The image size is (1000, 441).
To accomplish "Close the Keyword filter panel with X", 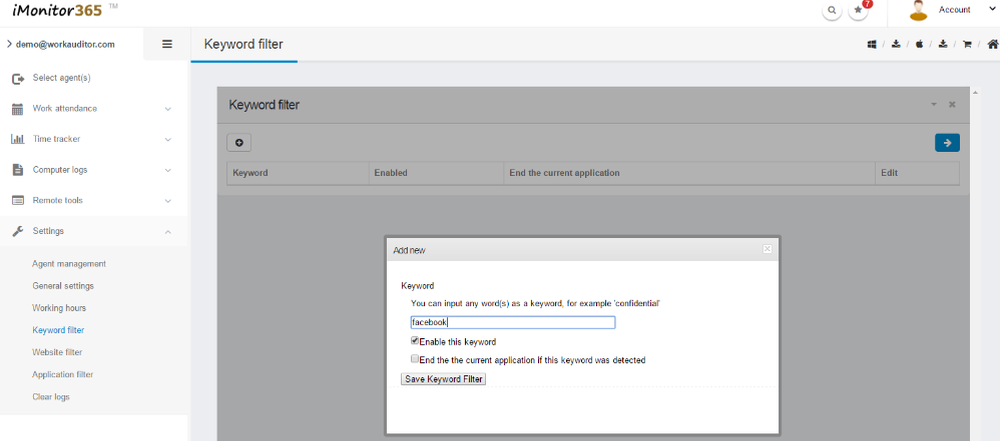I will [952, 104].
